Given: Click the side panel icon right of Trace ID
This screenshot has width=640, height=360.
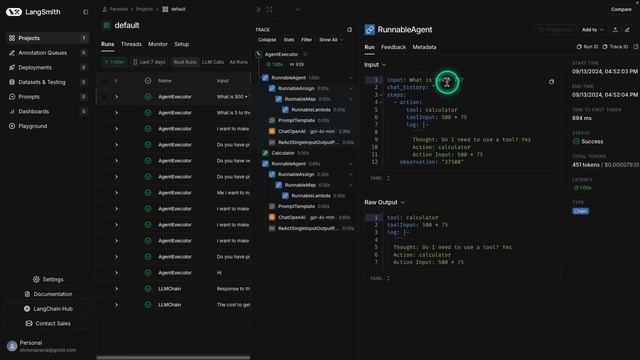Looking at the screenshot, I should tap(636, 47).
